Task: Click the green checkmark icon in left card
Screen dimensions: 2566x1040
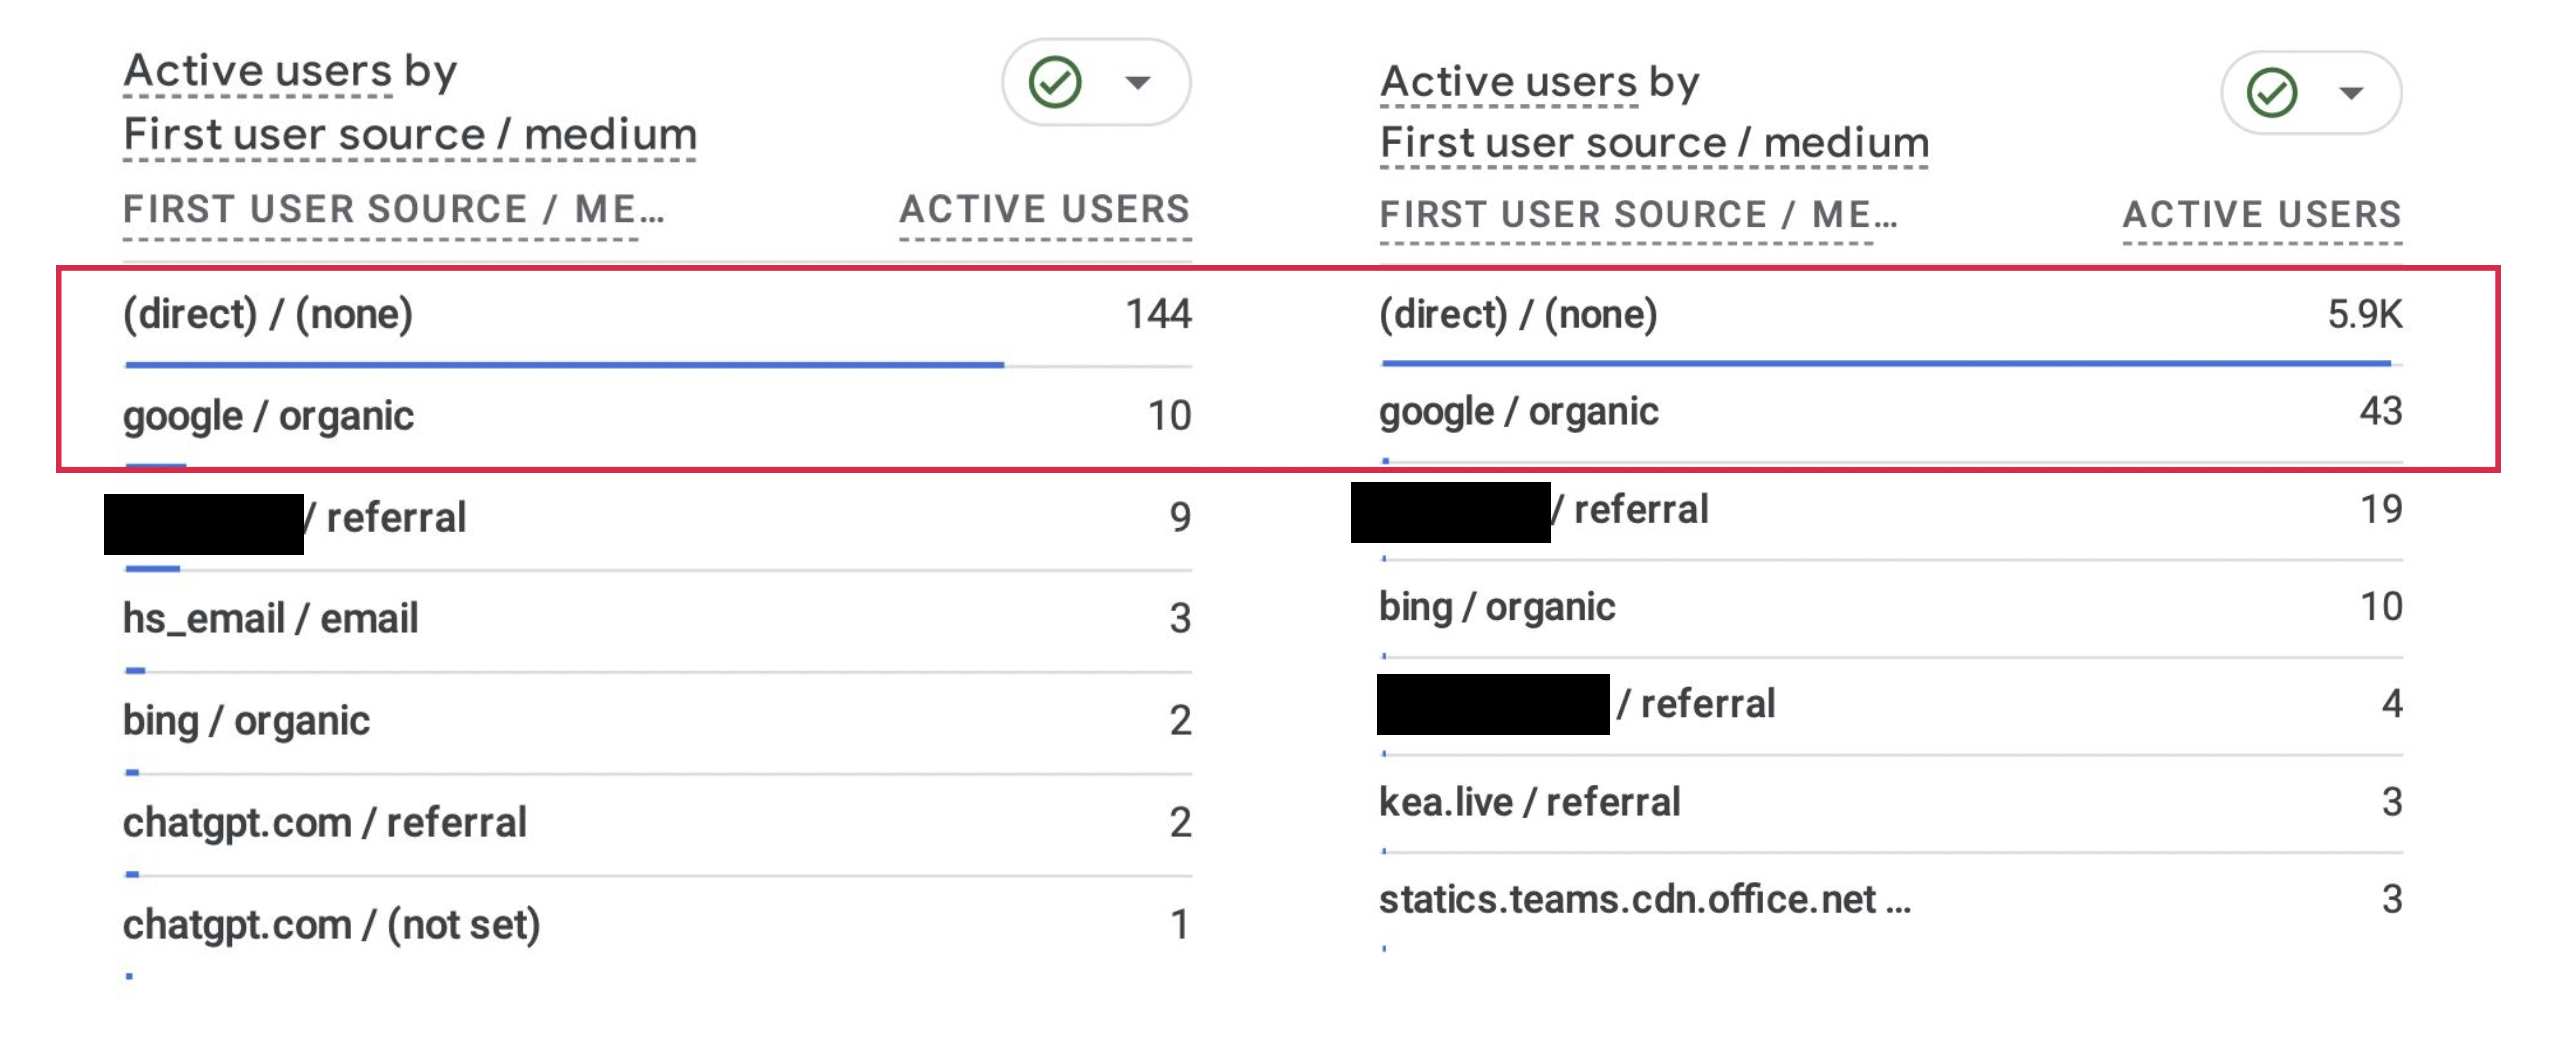Action: (x=1054, y=82)
